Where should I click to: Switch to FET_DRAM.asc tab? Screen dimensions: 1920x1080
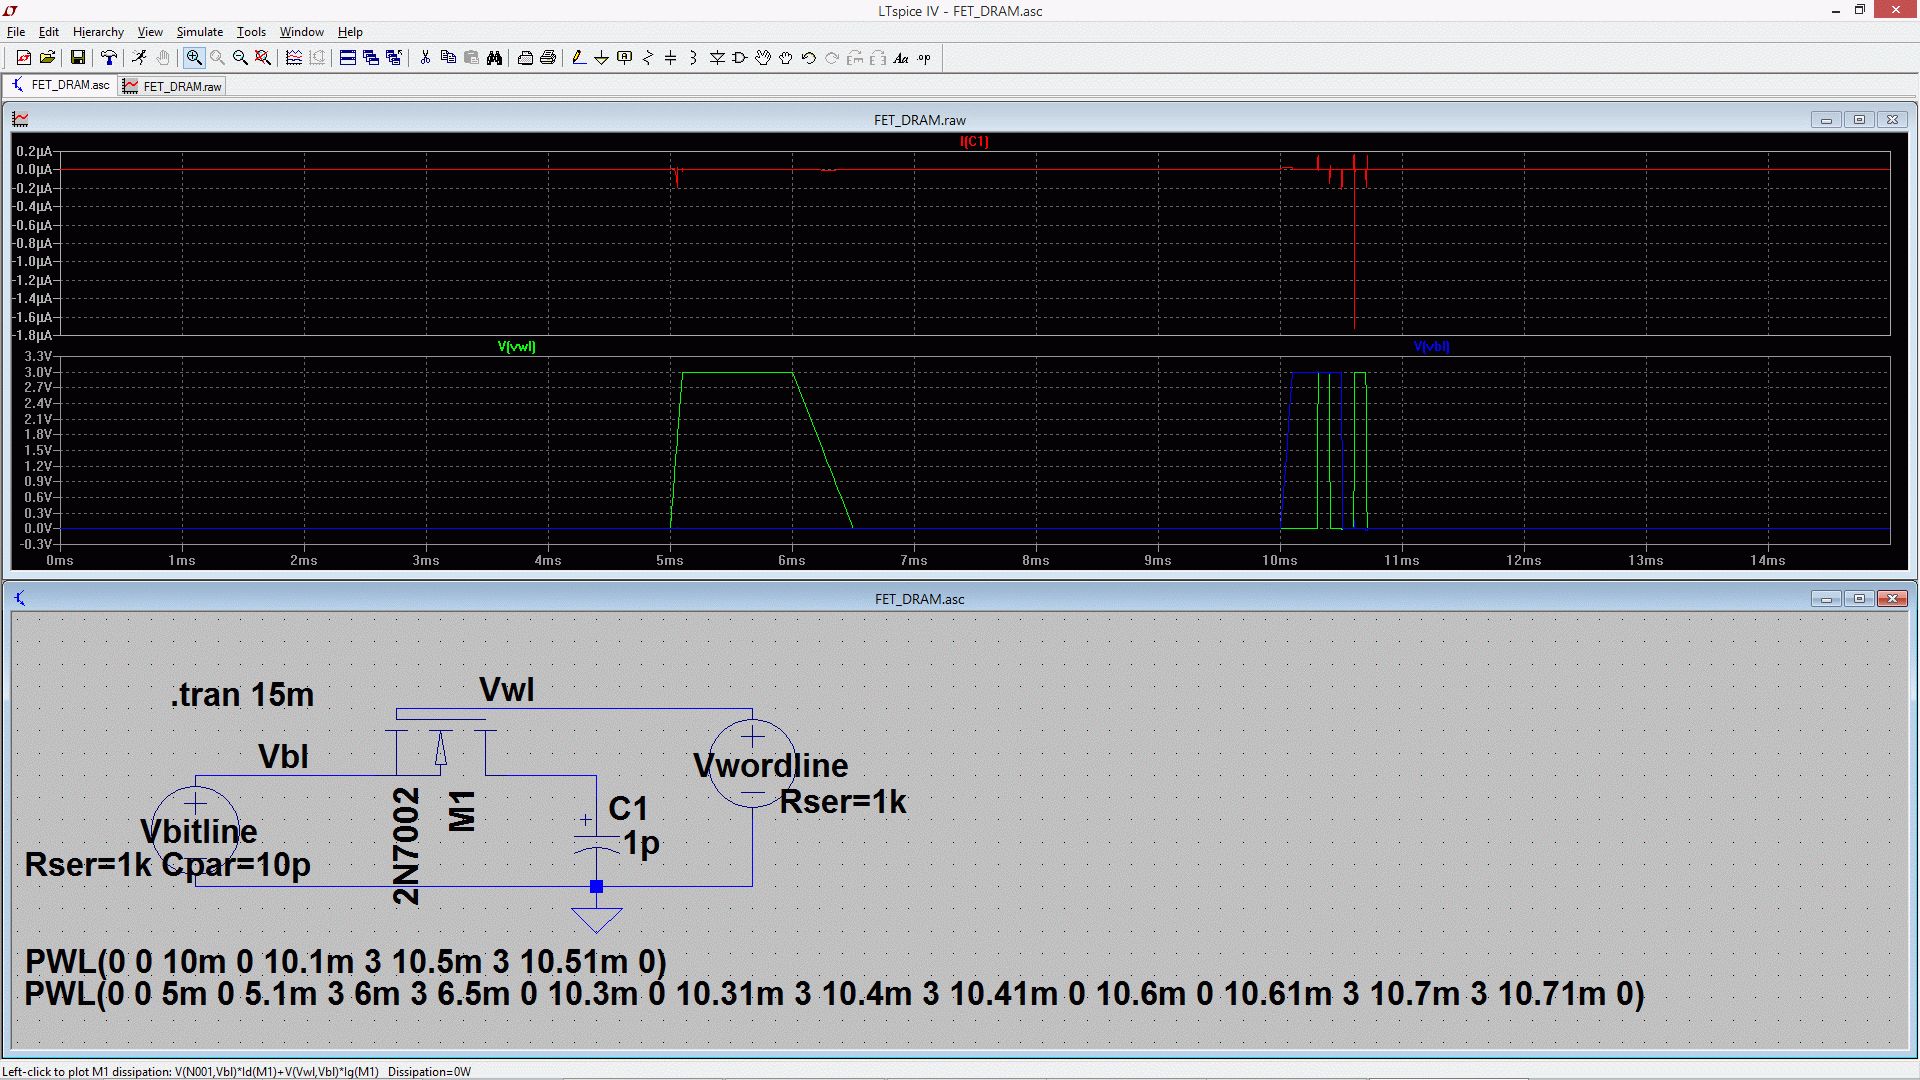tap(61, 85)
